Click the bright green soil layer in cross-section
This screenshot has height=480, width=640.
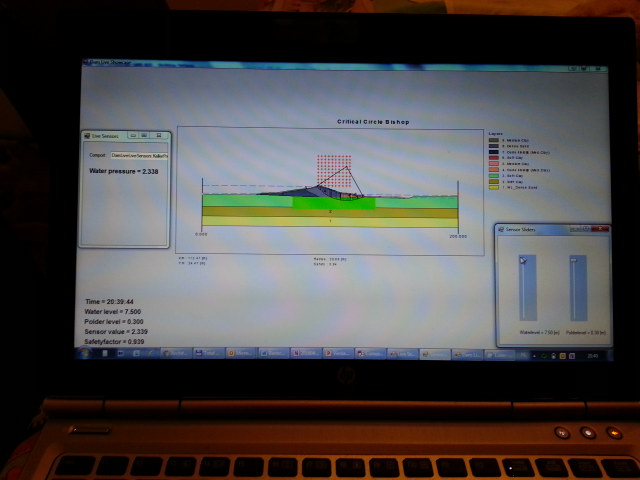coord(333,202)
